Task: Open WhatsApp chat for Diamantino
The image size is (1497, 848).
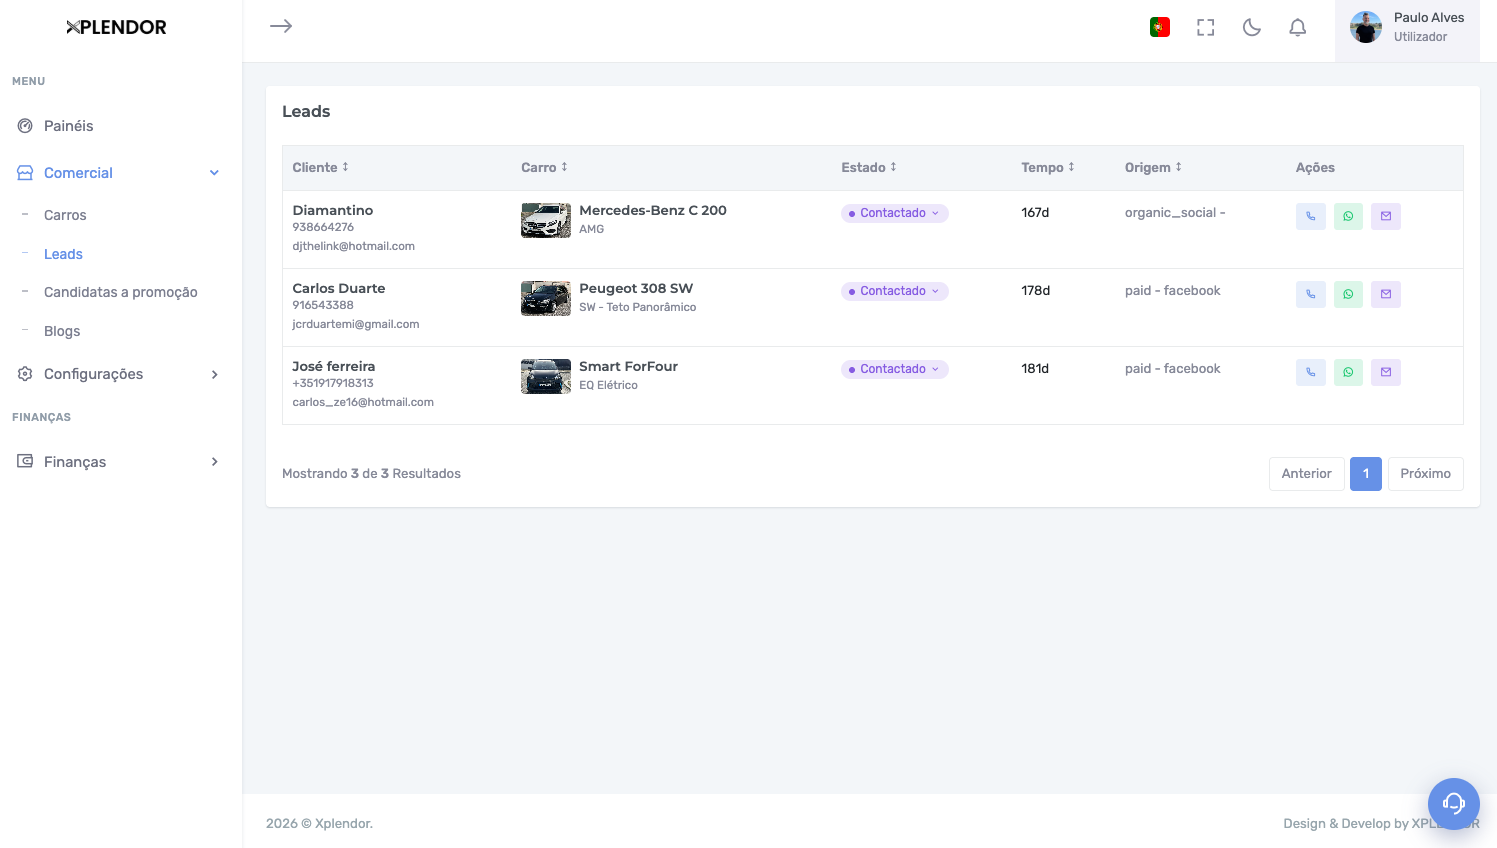Action: pyautogui.click(x=1348, y=216)
